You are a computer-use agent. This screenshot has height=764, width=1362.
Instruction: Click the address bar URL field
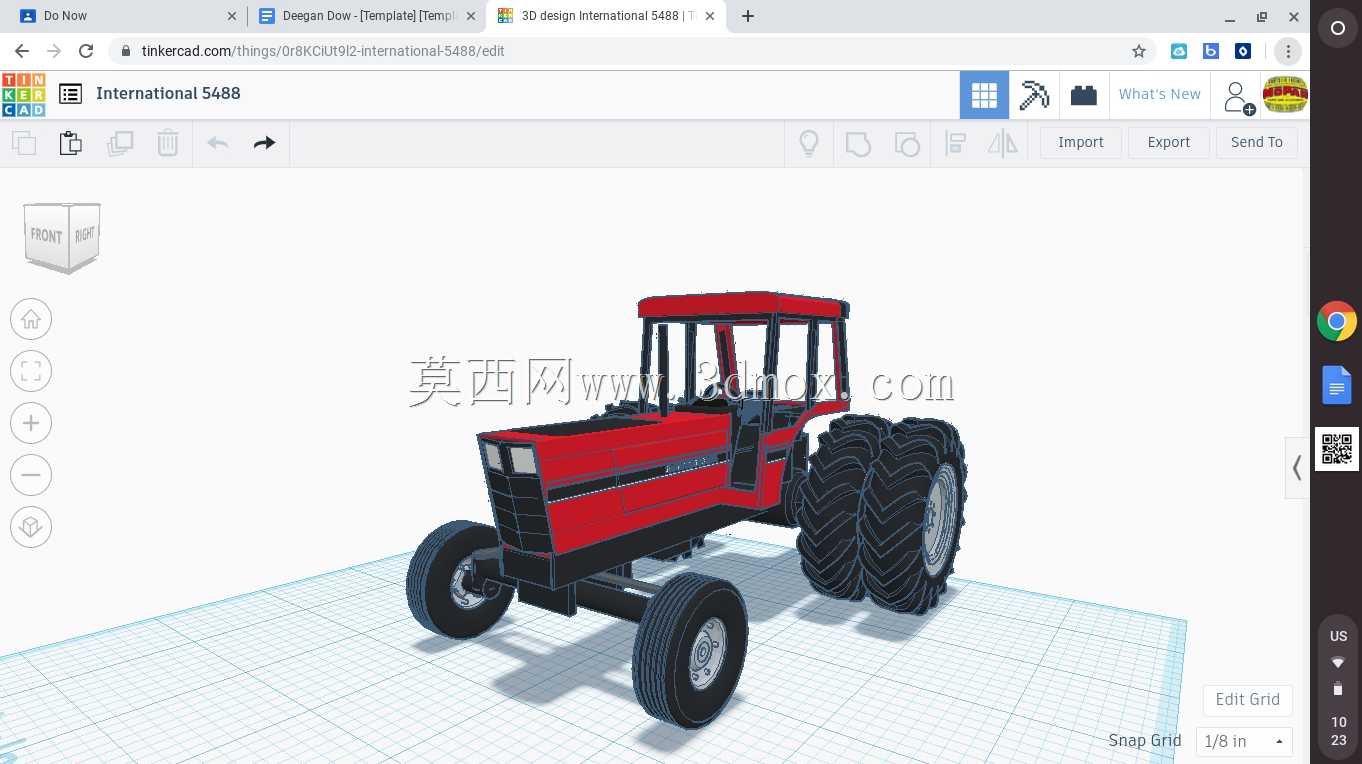(632, 51)
